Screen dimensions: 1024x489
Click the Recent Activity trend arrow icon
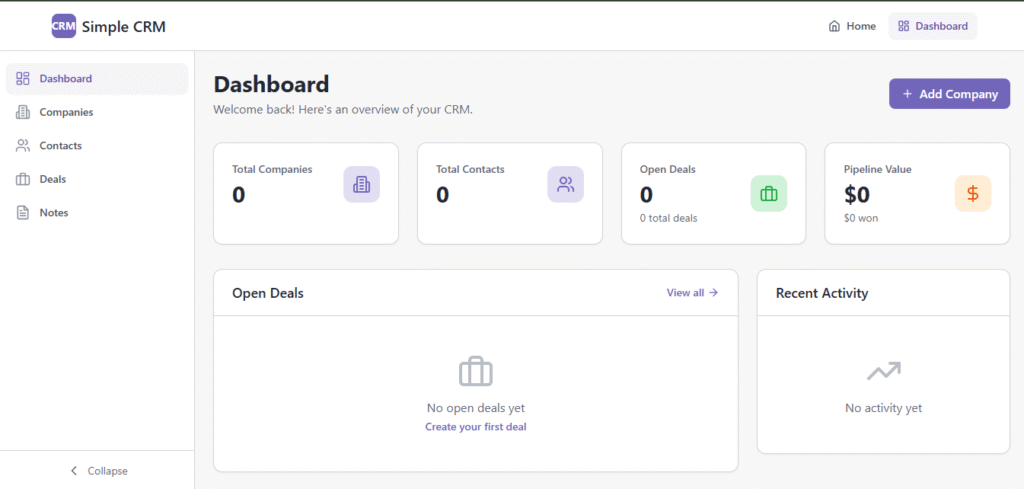point(883,372)
